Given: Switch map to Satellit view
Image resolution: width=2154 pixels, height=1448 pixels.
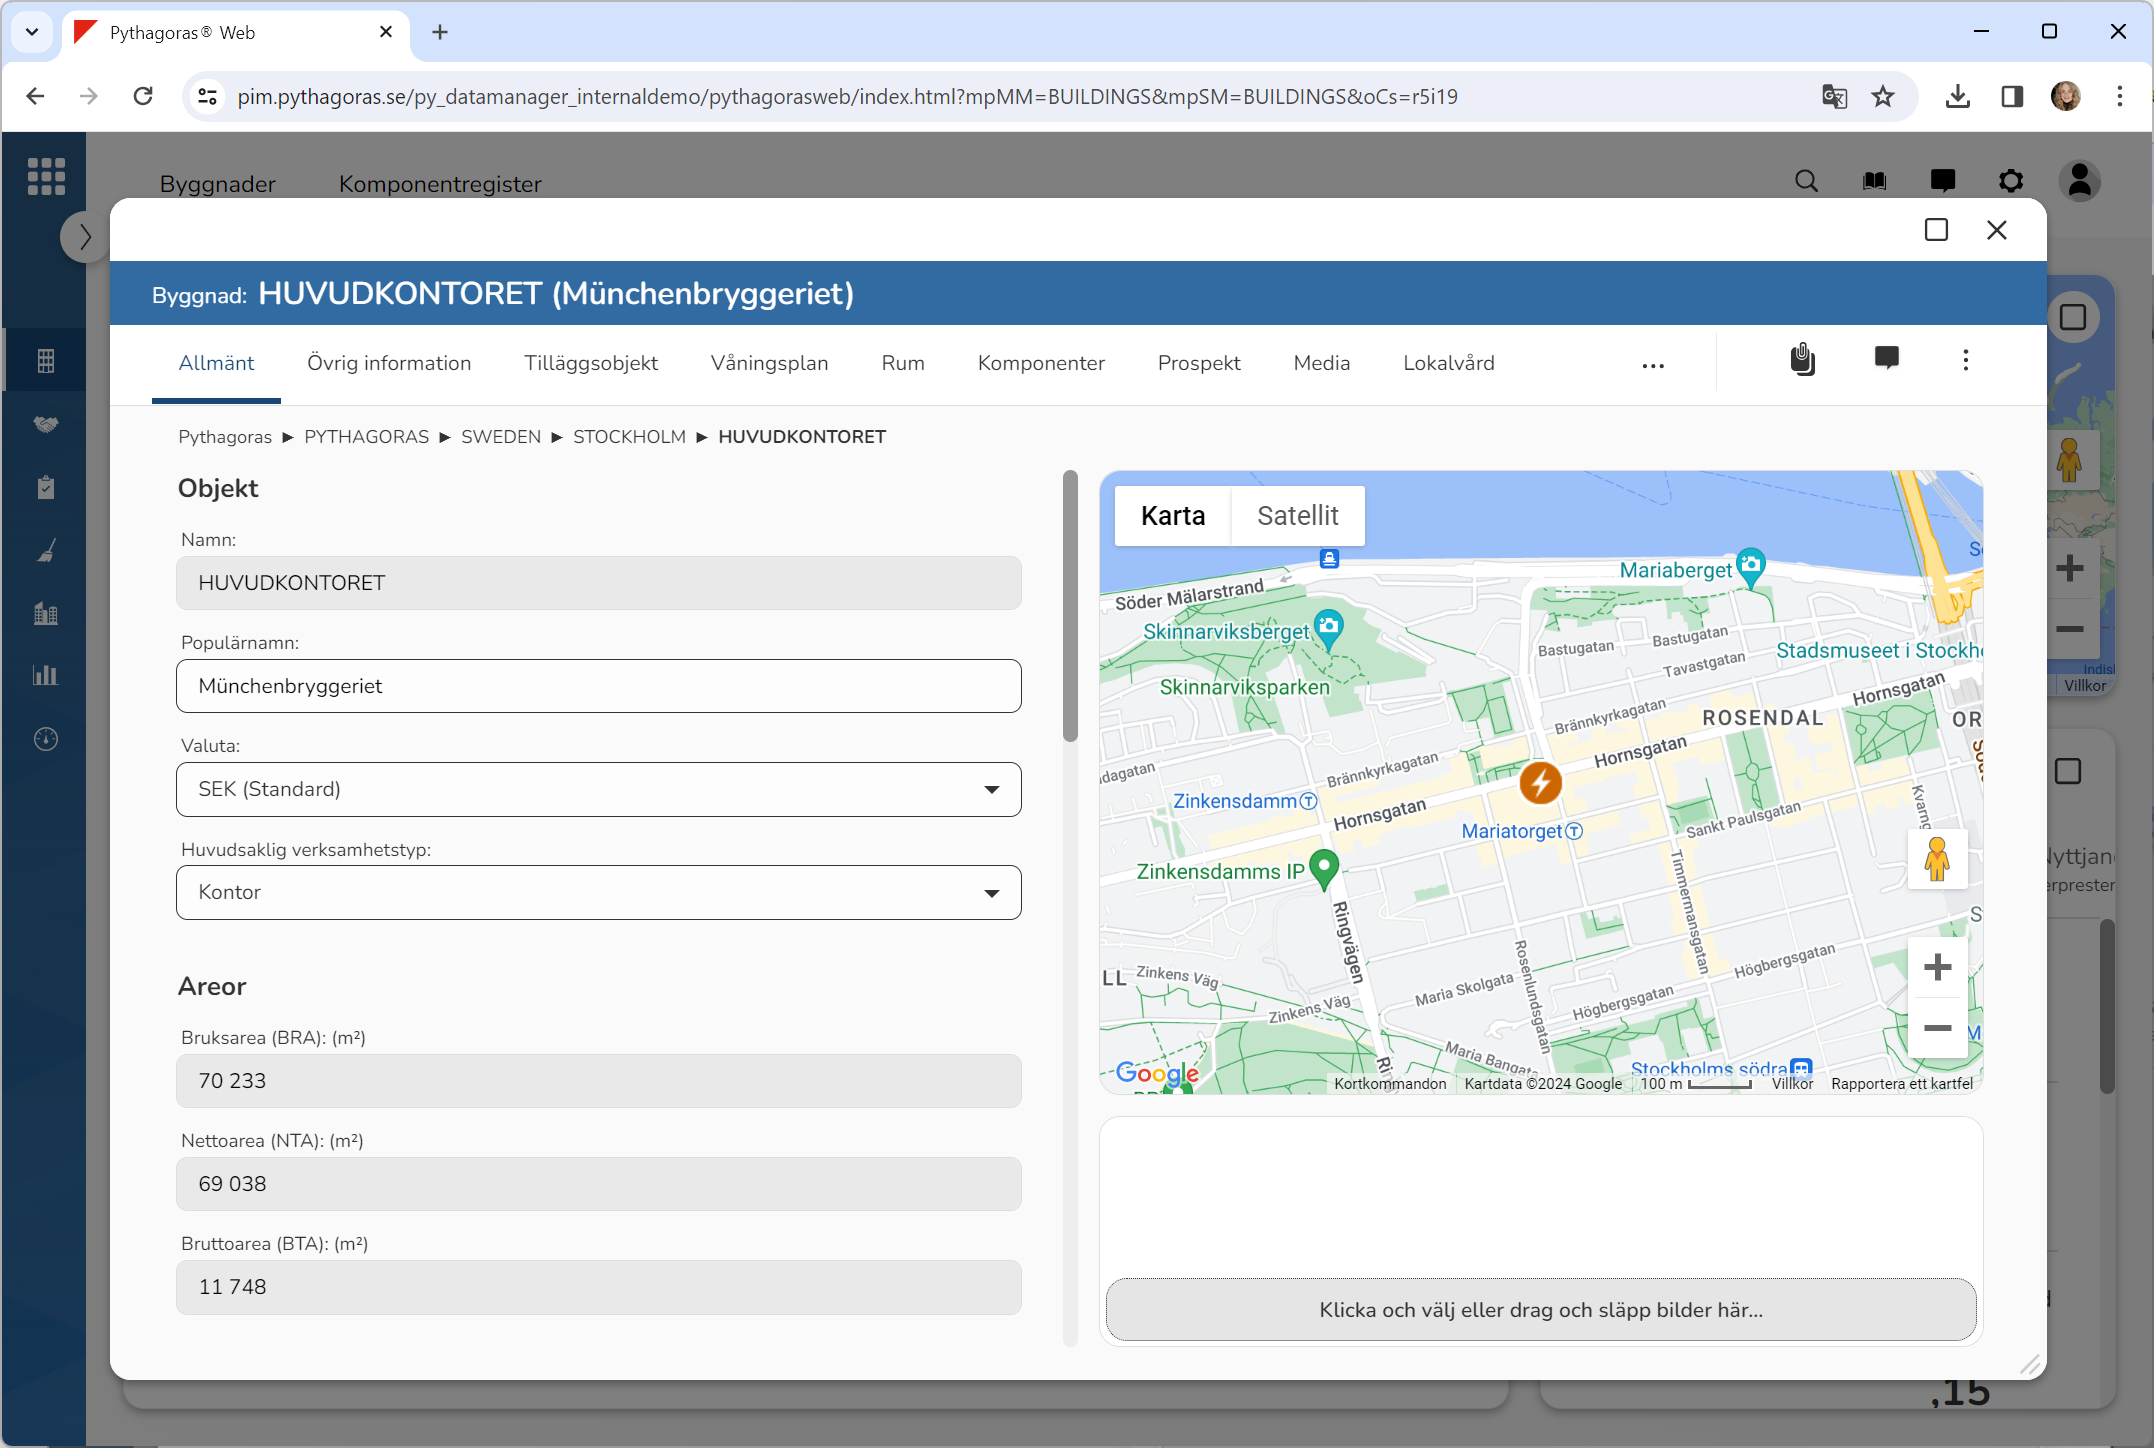Looking at the screenshot, I should pyautogui.click(x=1297, y=516).
